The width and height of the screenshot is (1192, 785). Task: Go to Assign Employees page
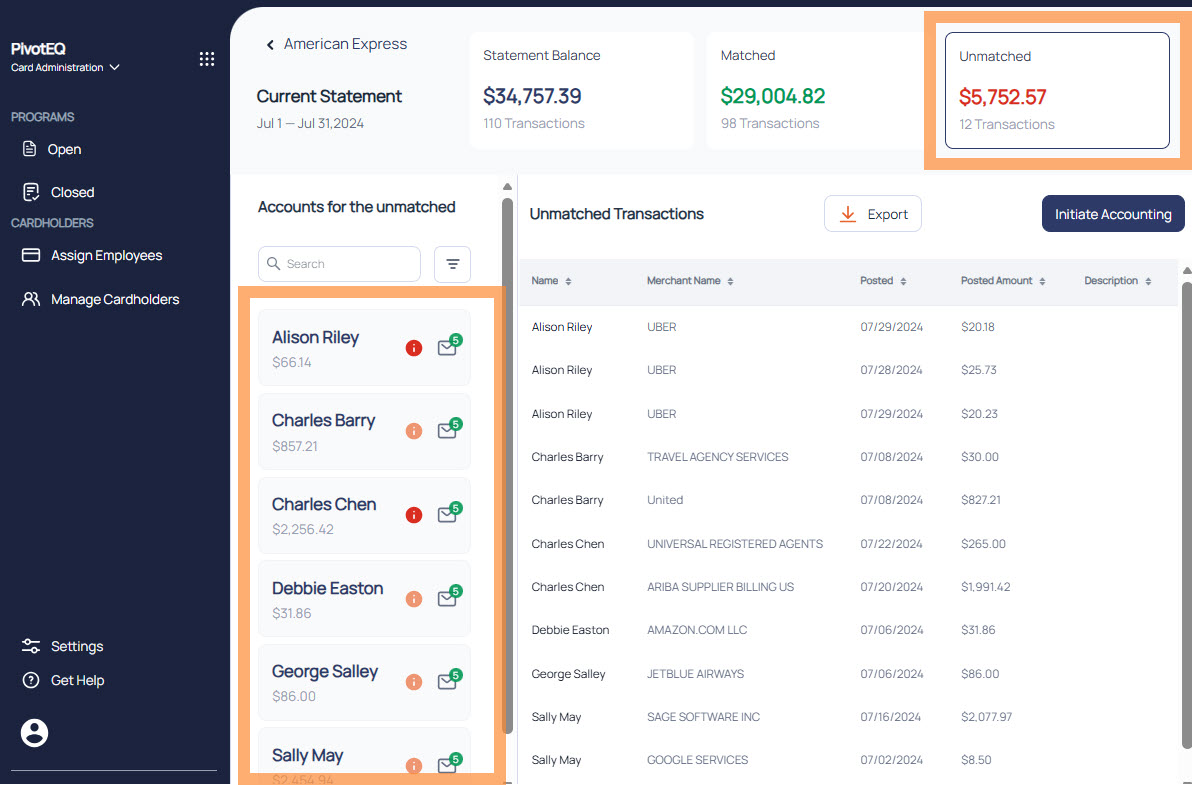(x=106, y=255)
